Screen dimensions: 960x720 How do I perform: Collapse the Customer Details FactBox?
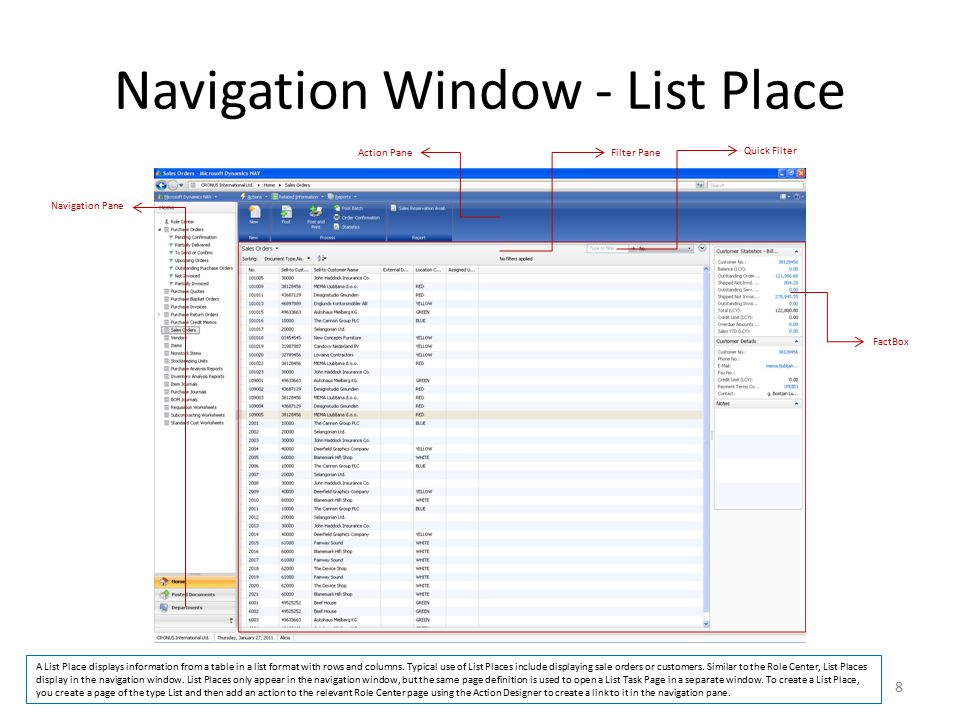(796, 342)
